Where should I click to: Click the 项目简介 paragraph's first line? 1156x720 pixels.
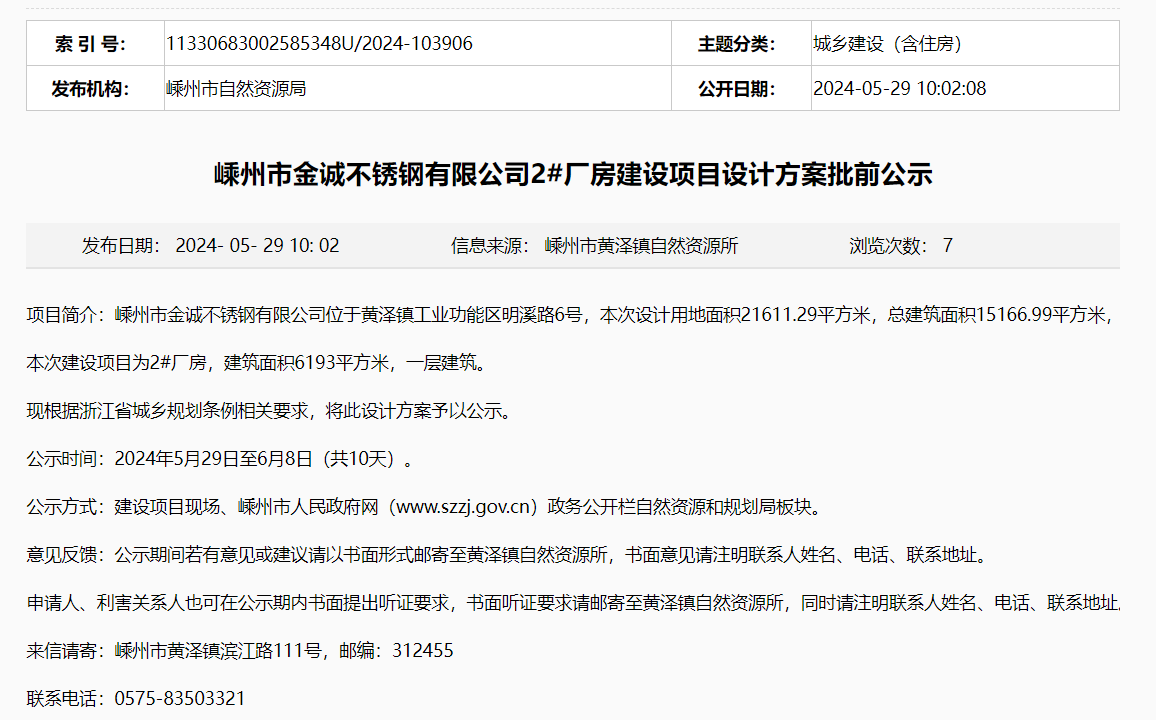point(570,316)
